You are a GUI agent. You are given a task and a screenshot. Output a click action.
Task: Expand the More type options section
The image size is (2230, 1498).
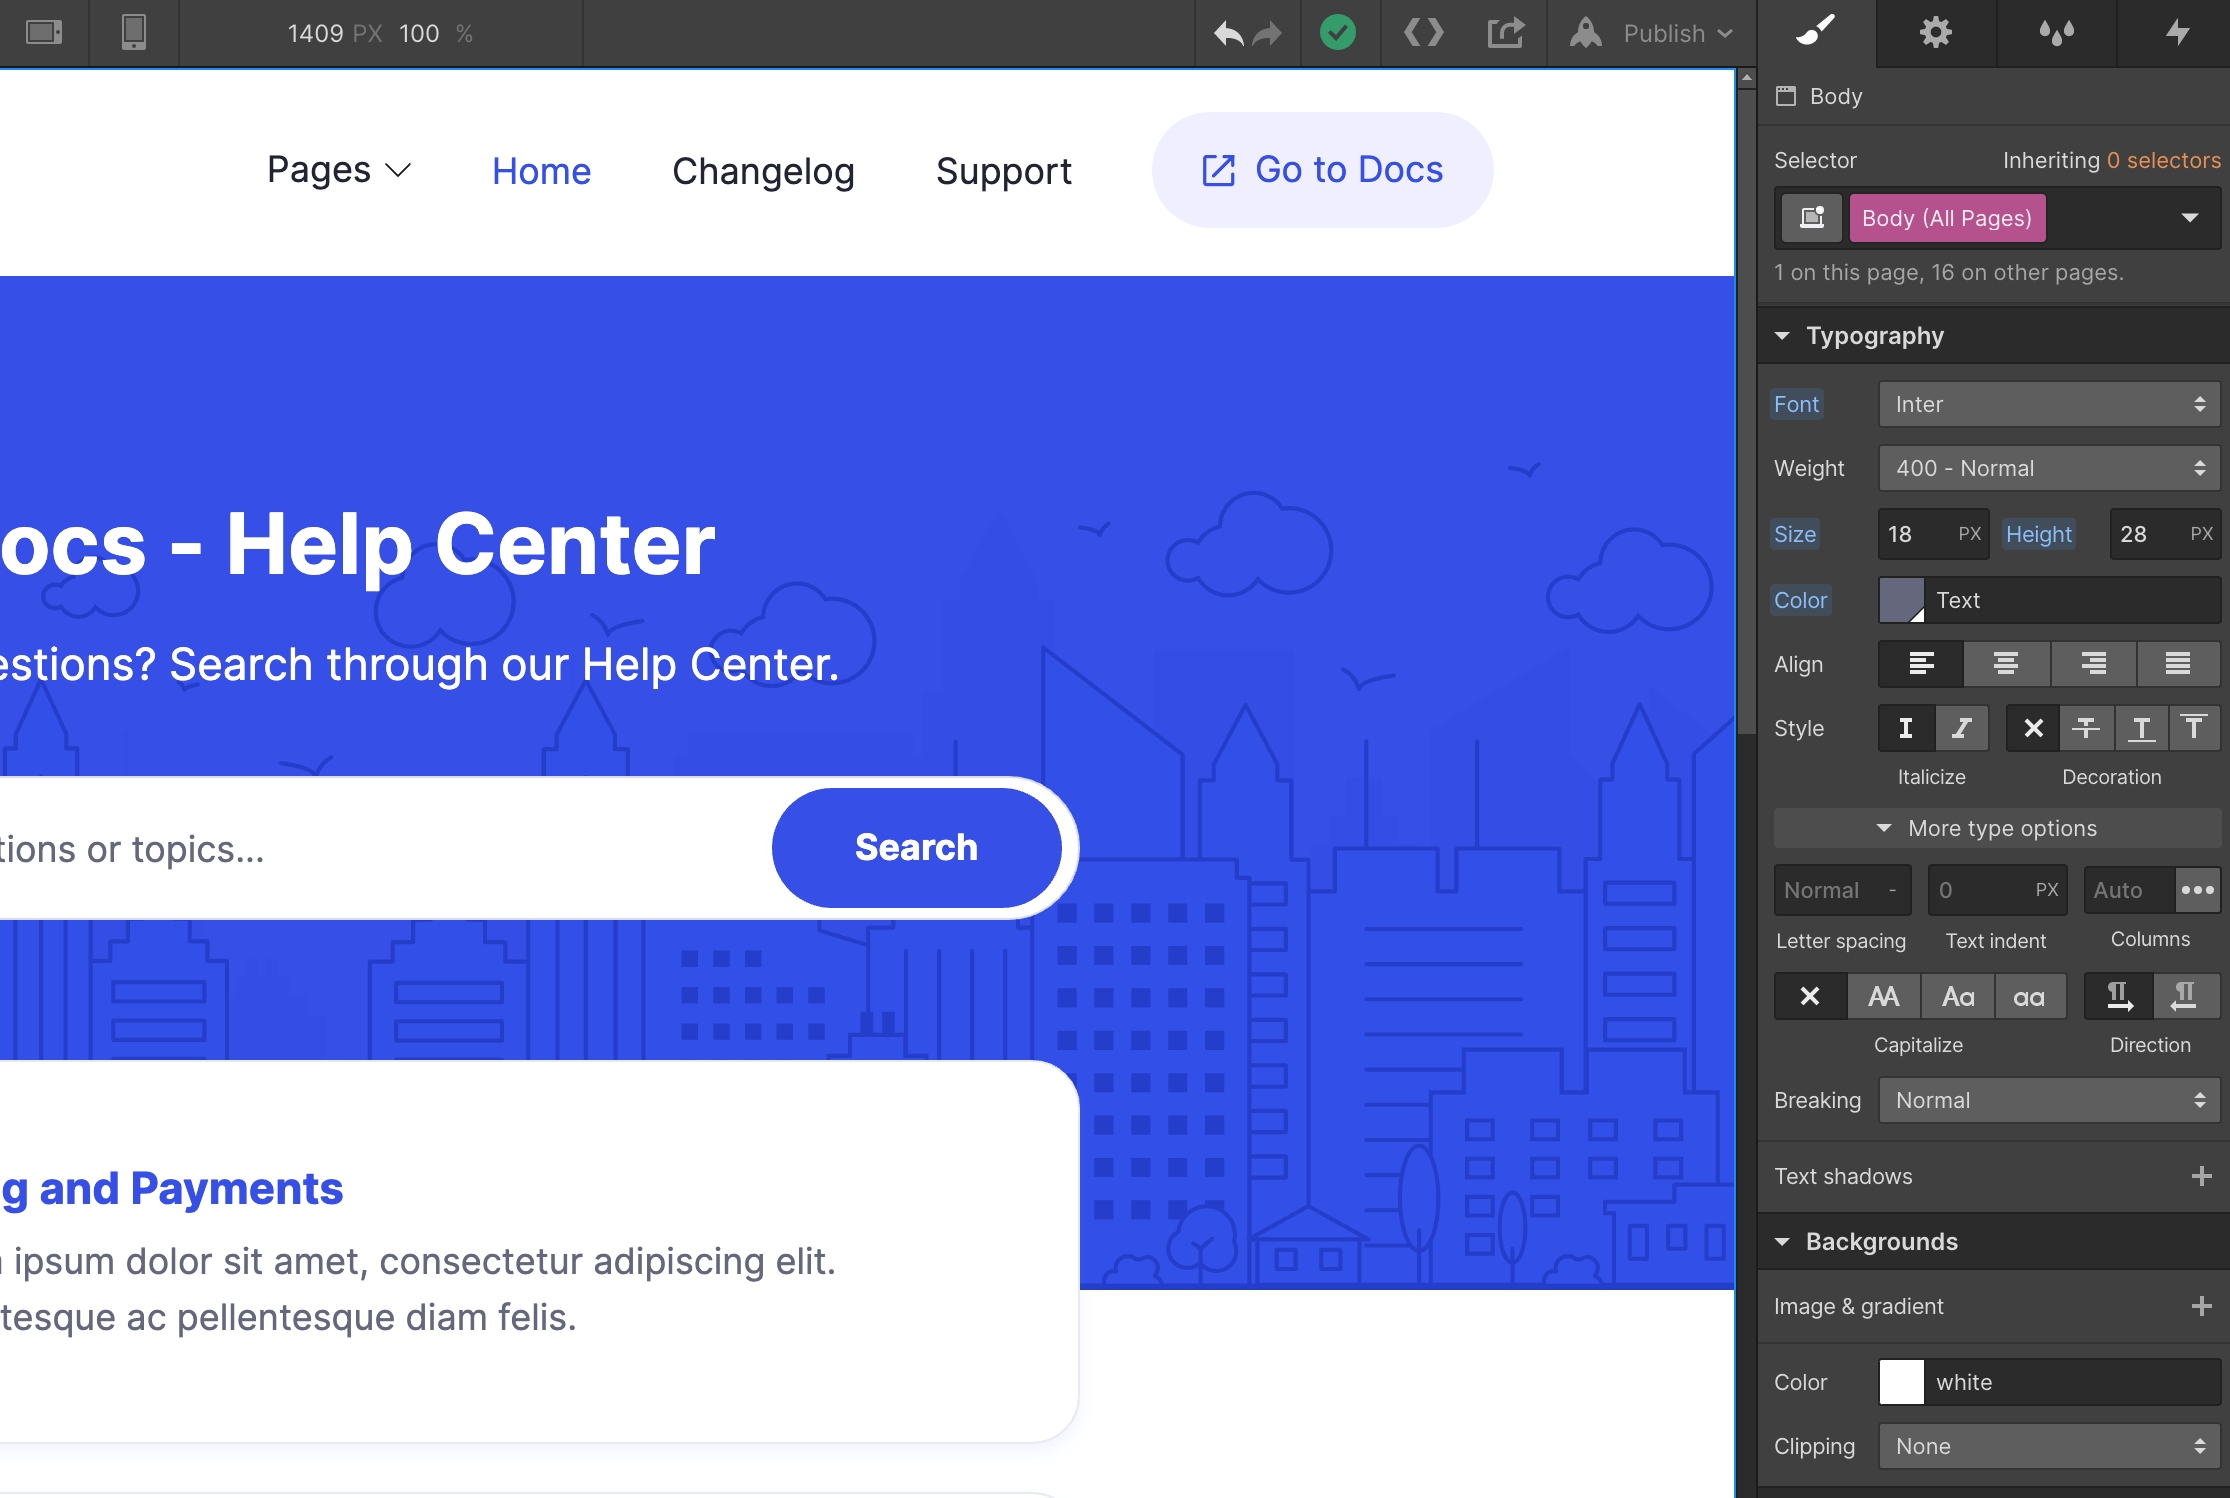1997,828
